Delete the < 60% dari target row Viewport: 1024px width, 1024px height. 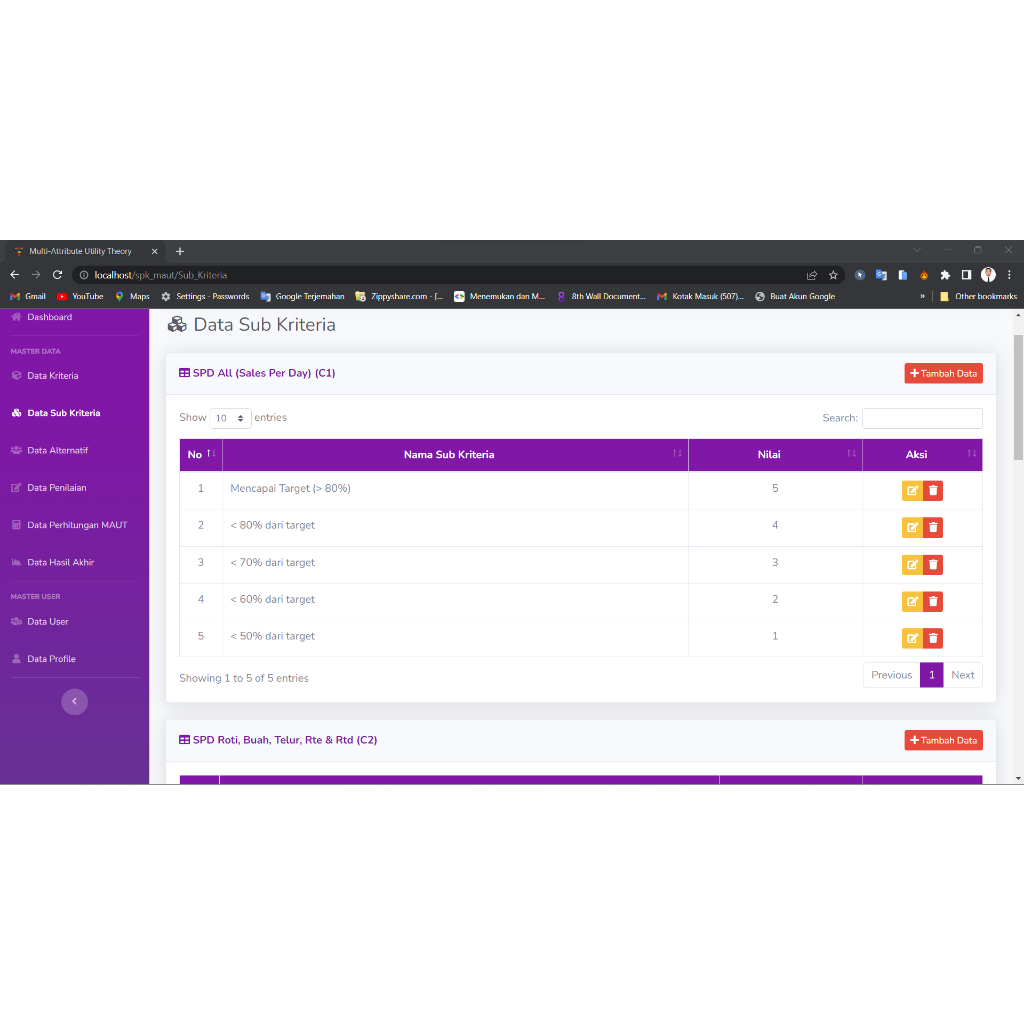[933, 601]
